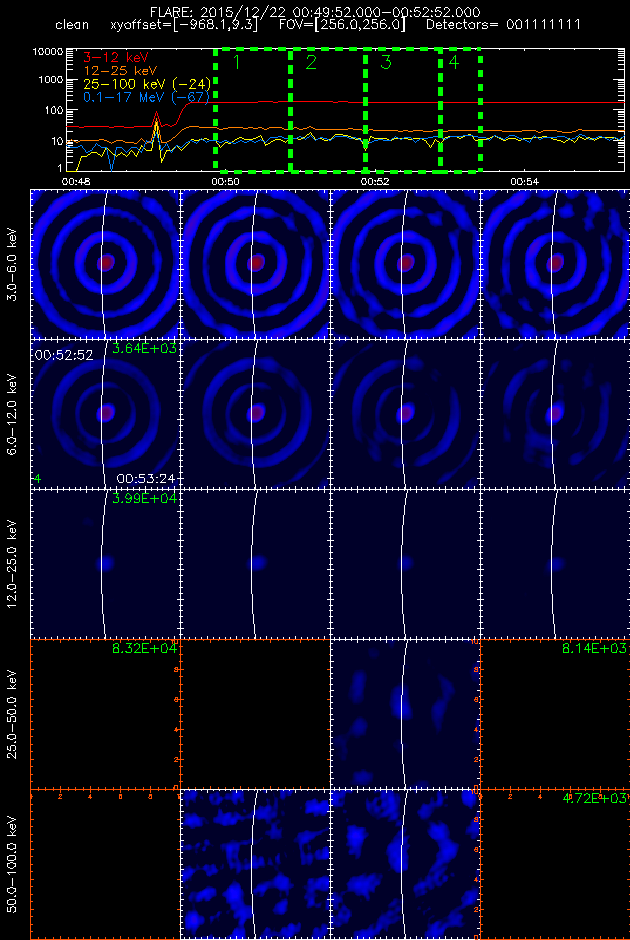Open the 12.0-25.0 keV image in the third column
Screen dimensions: 630x940
(x=406, y=564)
